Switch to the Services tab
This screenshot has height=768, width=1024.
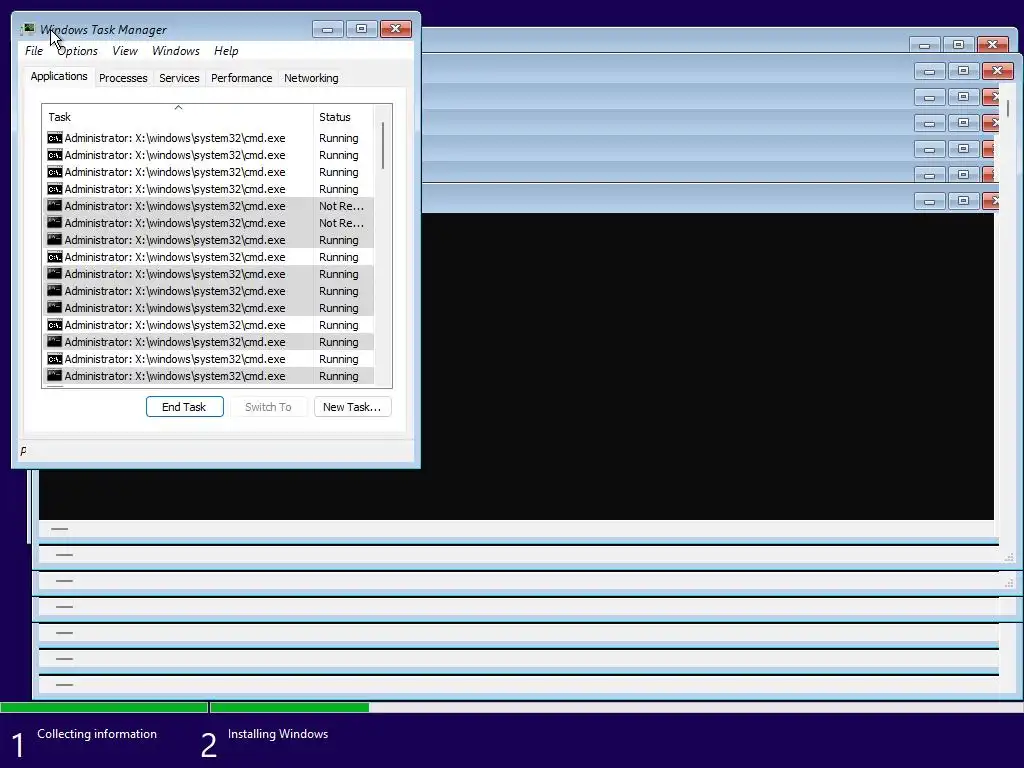(x=179, y=78)
